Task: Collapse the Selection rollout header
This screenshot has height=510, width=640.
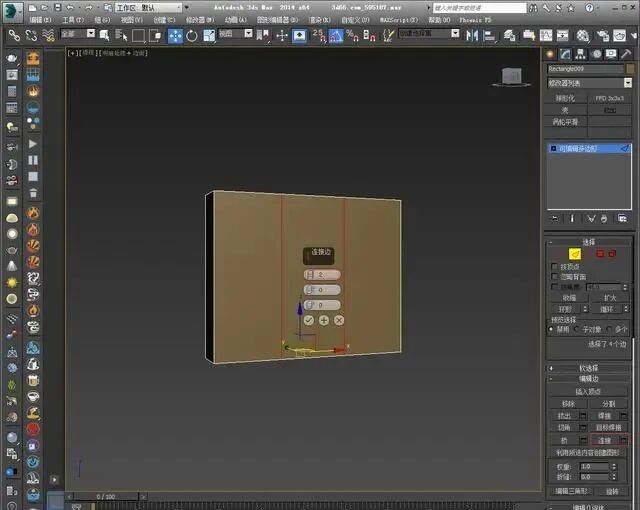Action: pos(589,242)
